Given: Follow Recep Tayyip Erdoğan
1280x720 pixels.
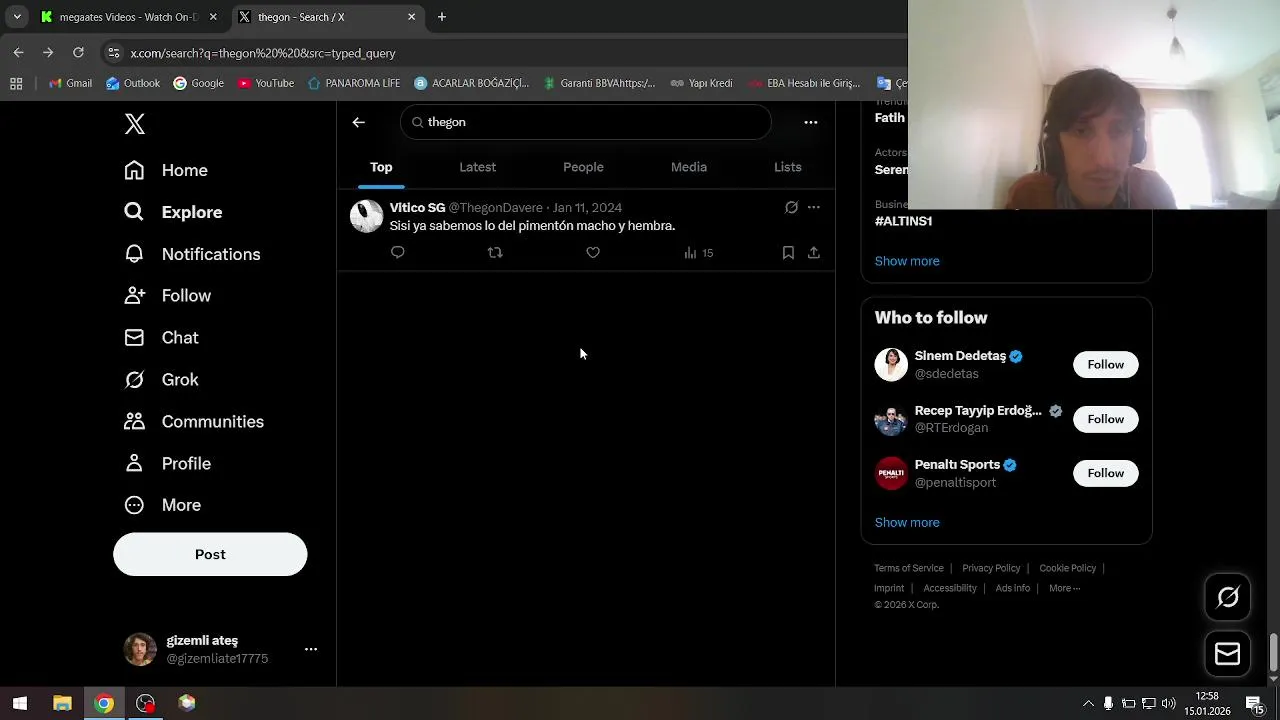Looking at the screenshot, I should click(1106, 419).
